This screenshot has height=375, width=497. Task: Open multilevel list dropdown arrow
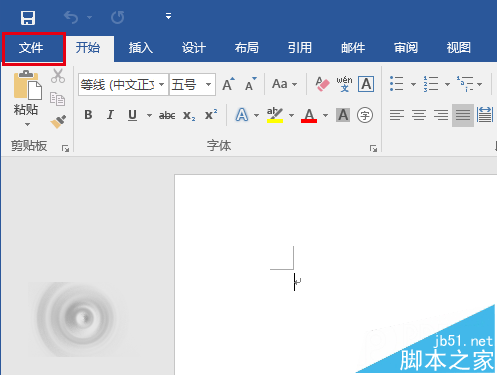(x=480, y=84)
